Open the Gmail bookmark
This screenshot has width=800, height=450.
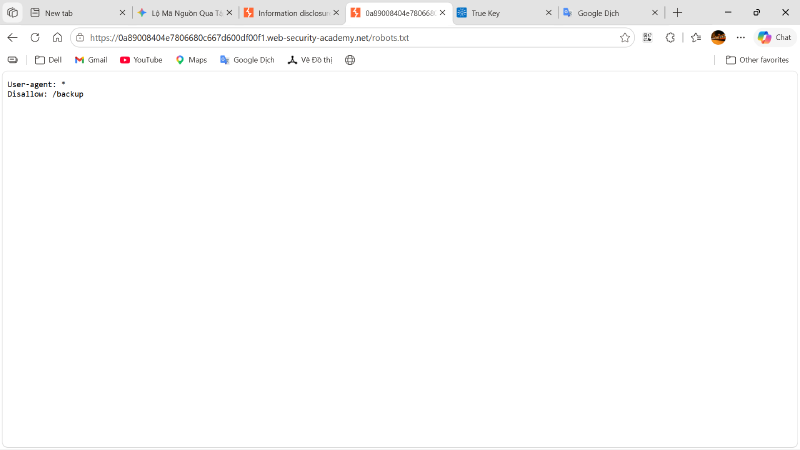click(91, 60)
